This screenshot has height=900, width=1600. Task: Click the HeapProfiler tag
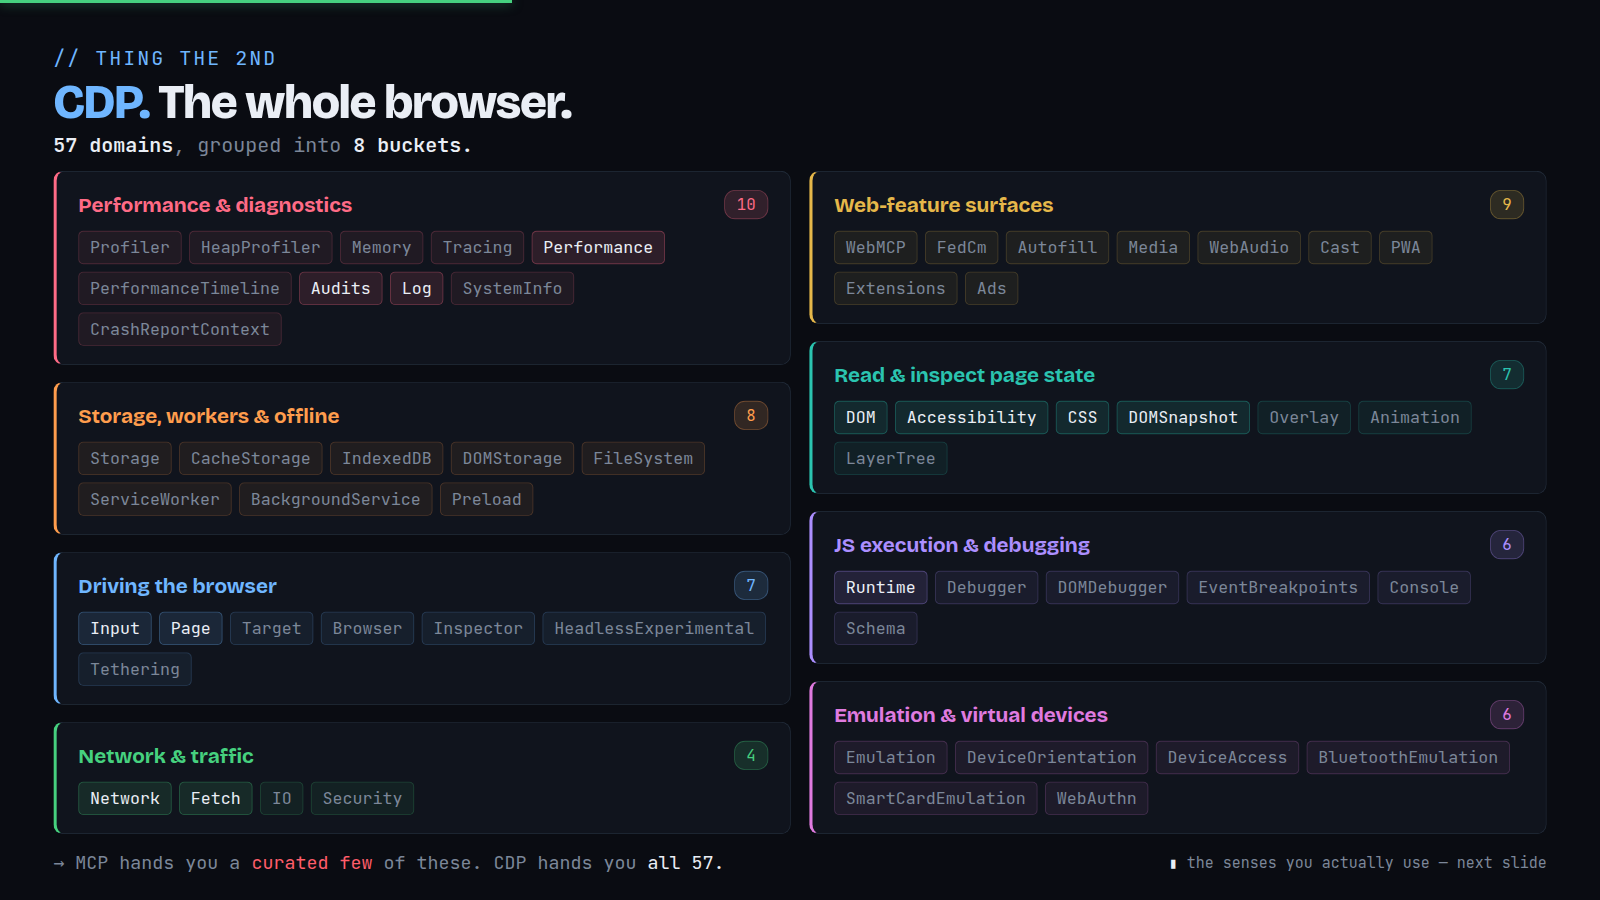260,247
